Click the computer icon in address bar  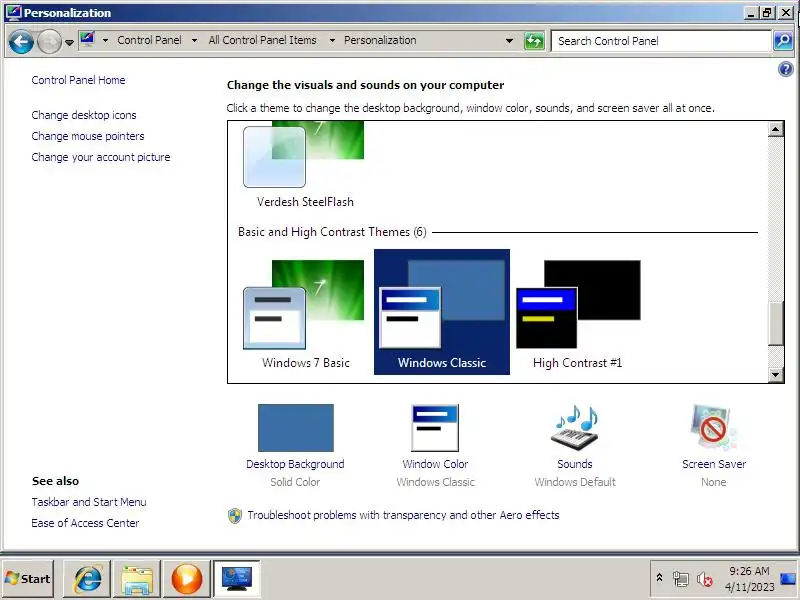point(88,40)
